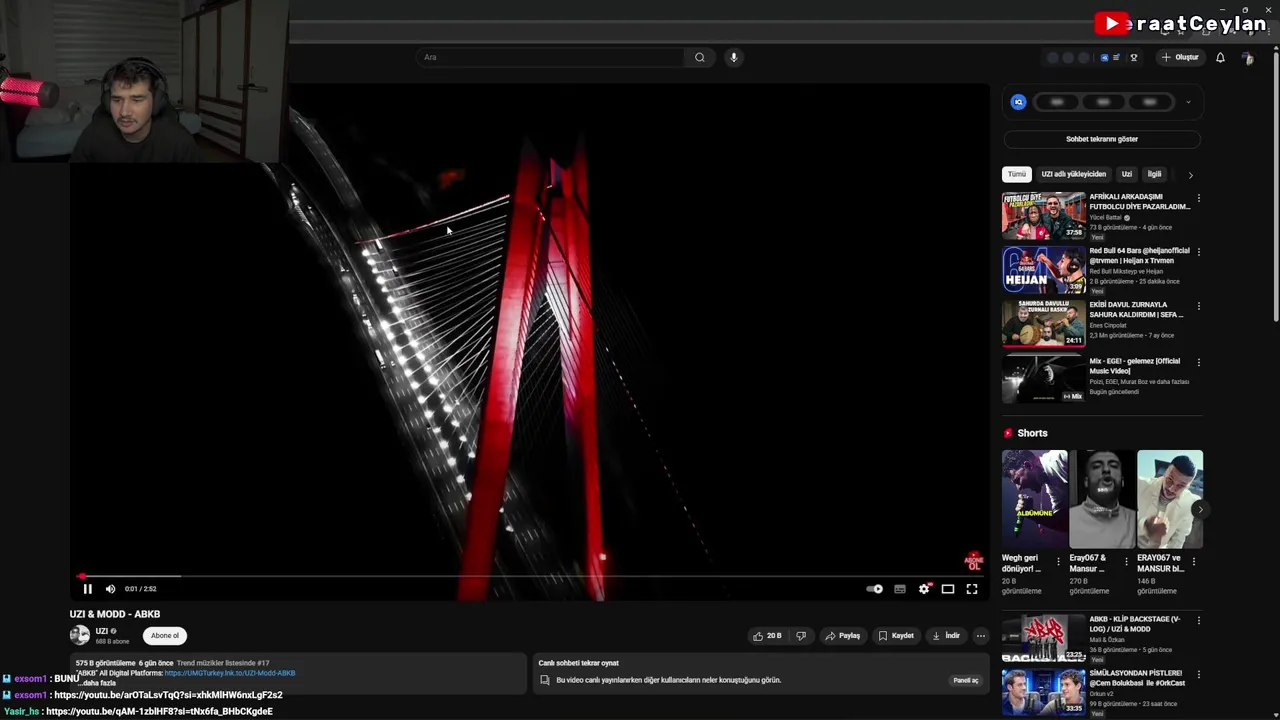Select the Tümü filter chip
This screenshot has width=1280, height=720.
coord(1017,174)
